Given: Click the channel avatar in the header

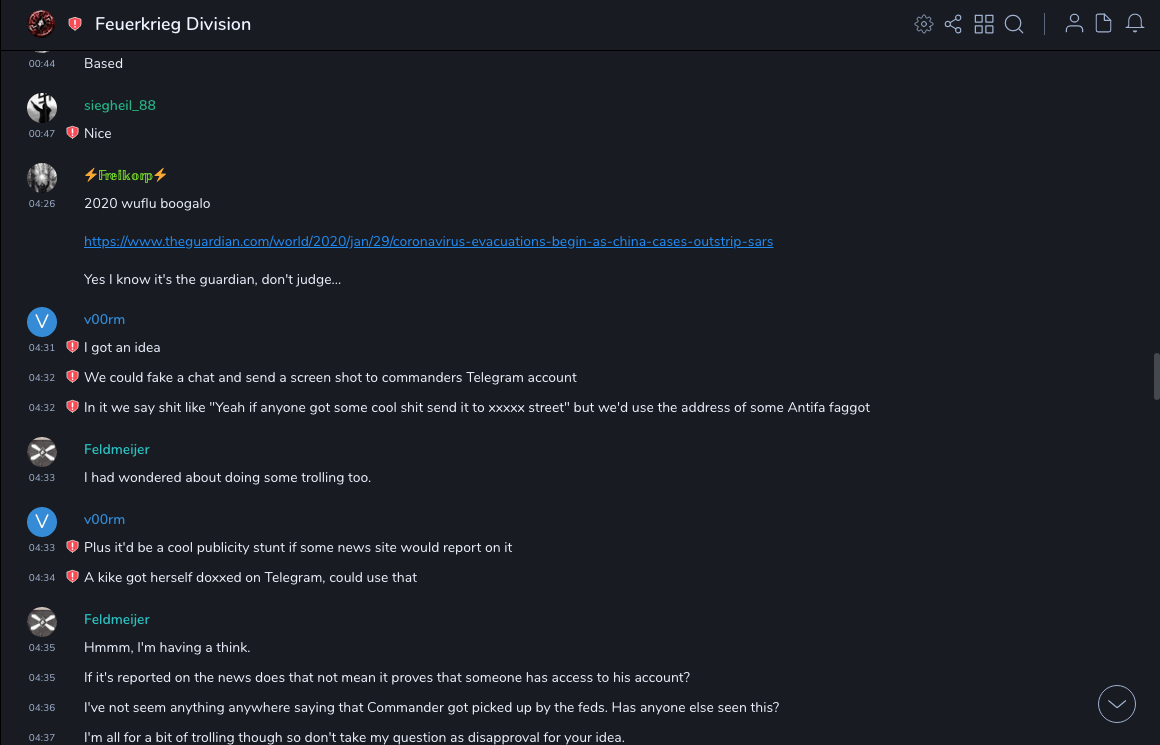Looking at the screenshot, I should [41, 23].
